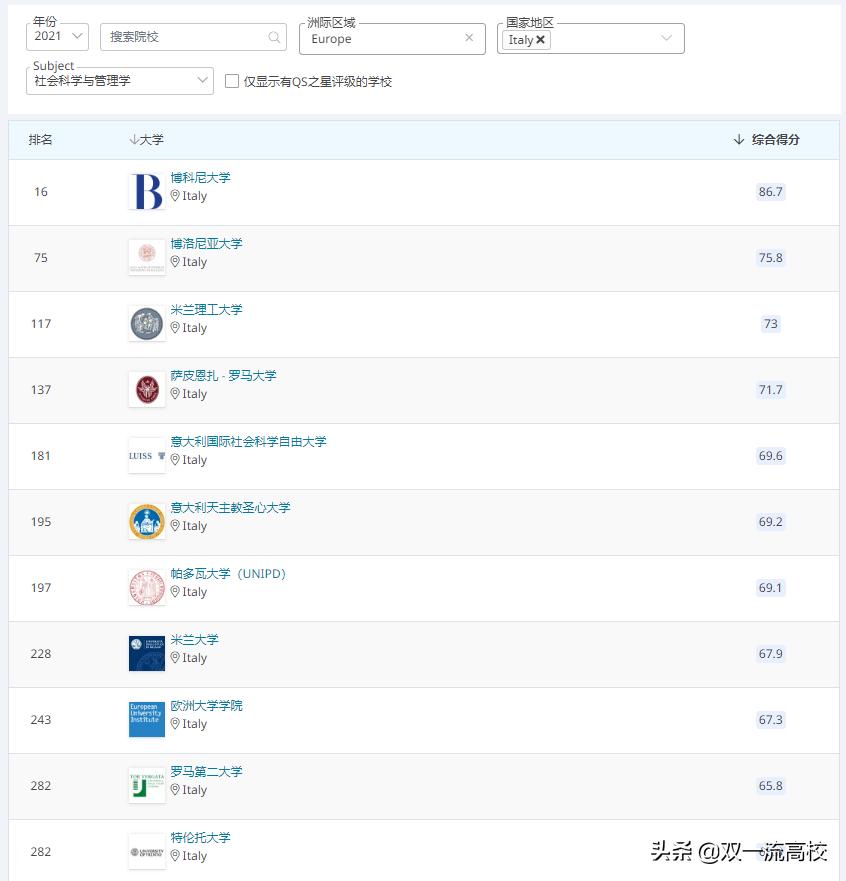Click the European University Institute blue logo
846x881 pixels.
(x=146, y=719)
